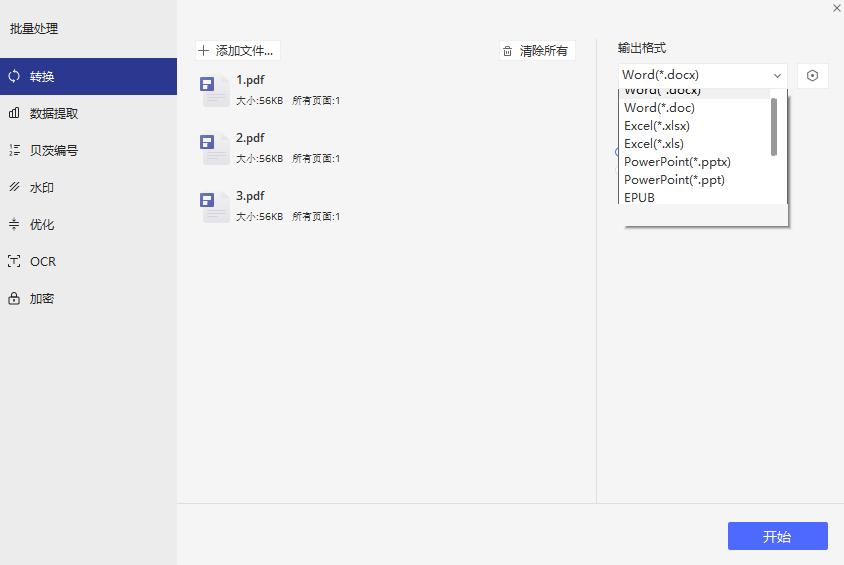Image resolution: width=844 pixels, height=565 pixels.
Task: Click the OCR scan-text icon
Action: click(14, 262)
